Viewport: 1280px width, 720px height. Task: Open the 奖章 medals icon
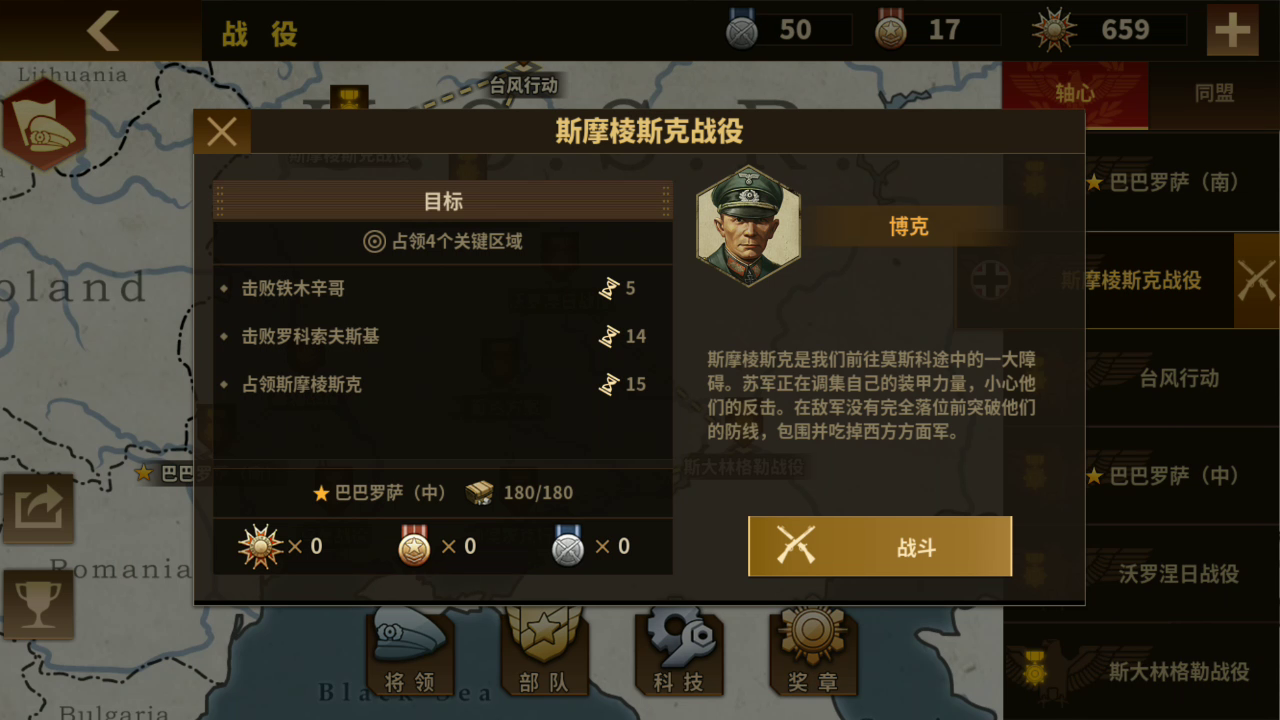[x=813, y=654]
